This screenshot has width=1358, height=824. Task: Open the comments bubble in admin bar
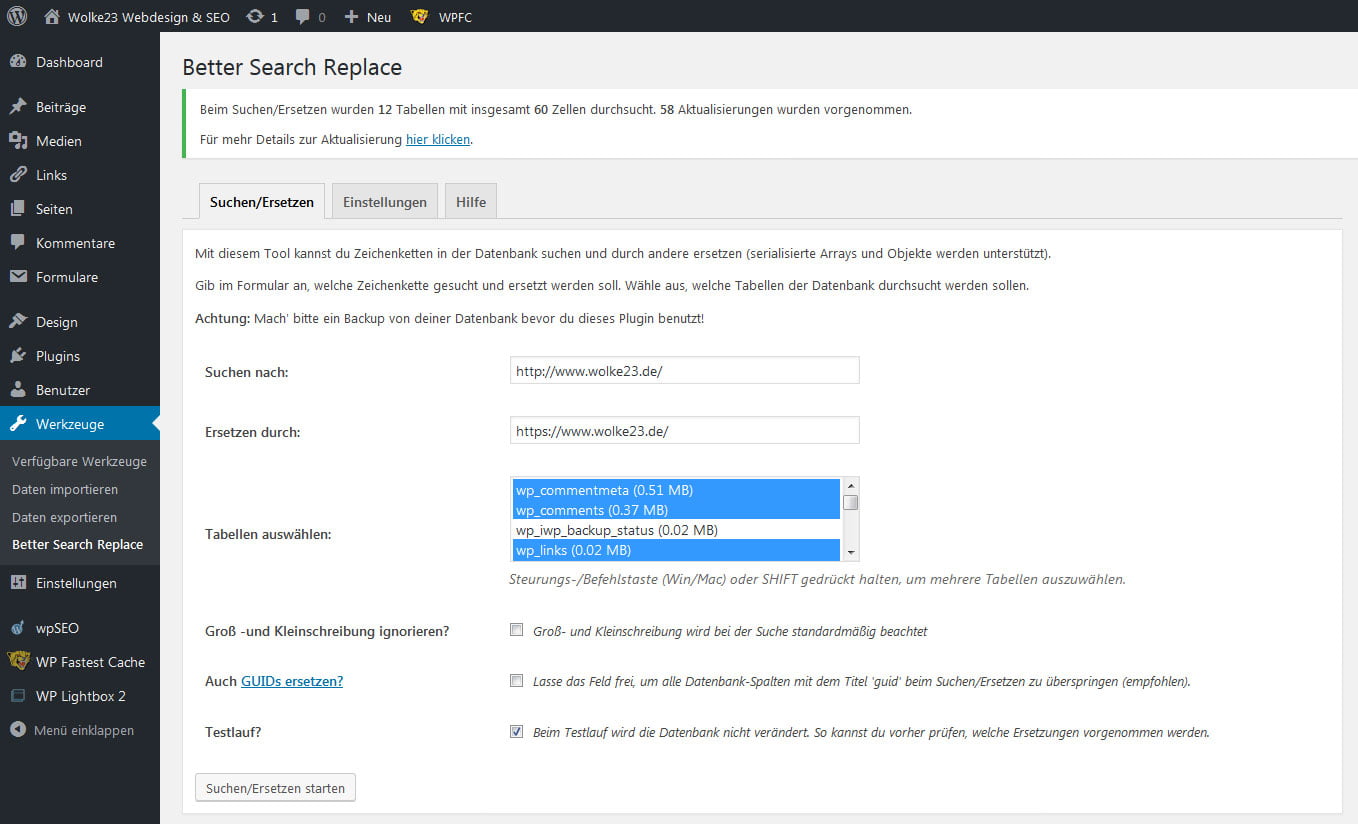[x=303, y=17]
